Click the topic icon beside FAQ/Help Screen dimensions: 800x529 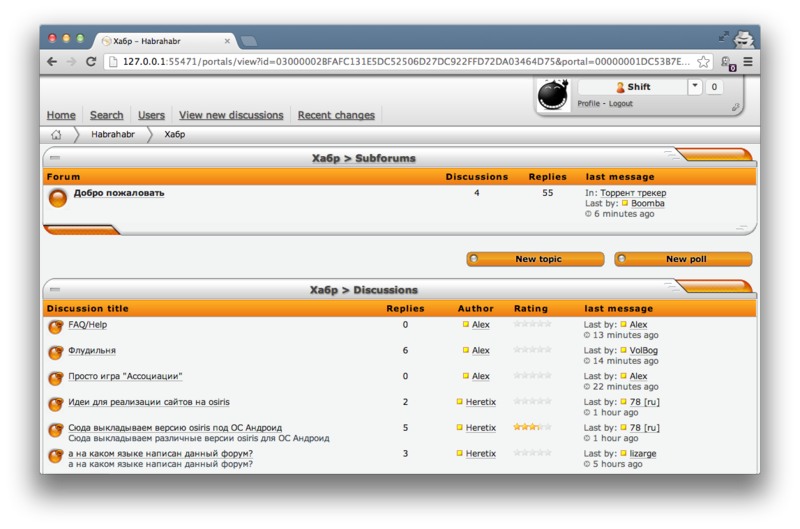coord(56,326)
